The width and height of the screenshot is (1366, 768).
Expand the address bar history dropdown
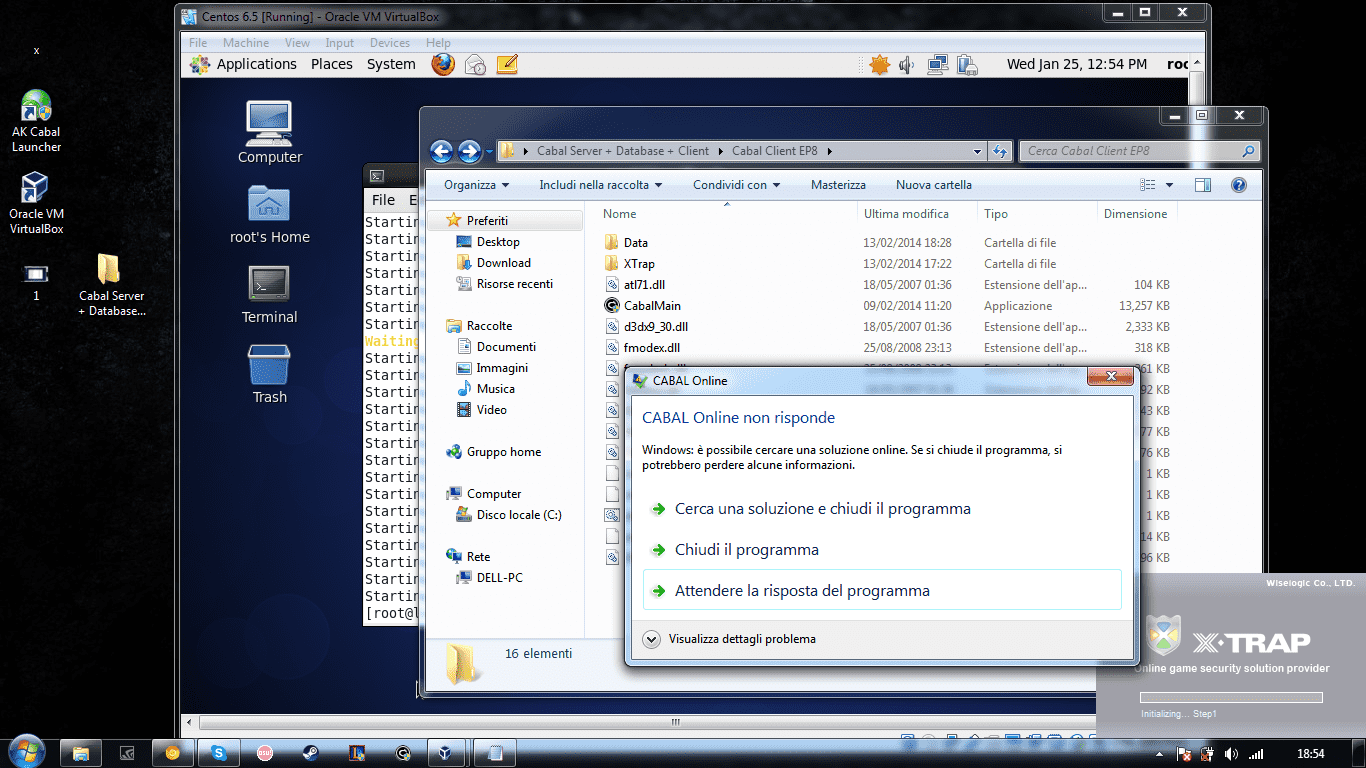[978, 151]
